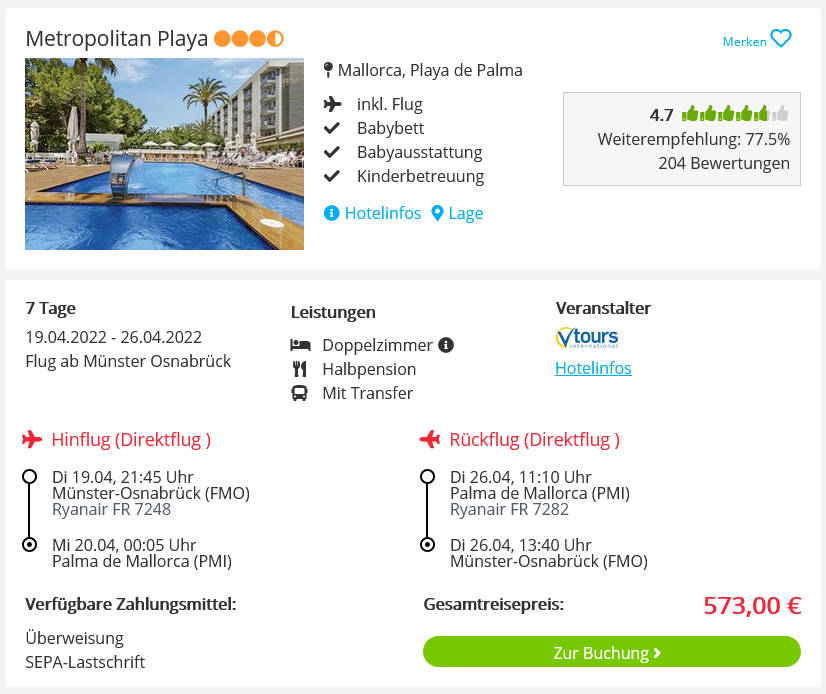The image size is (826, 694).
Task: Click the Rückflug red airplane icon
Action: 430,439
